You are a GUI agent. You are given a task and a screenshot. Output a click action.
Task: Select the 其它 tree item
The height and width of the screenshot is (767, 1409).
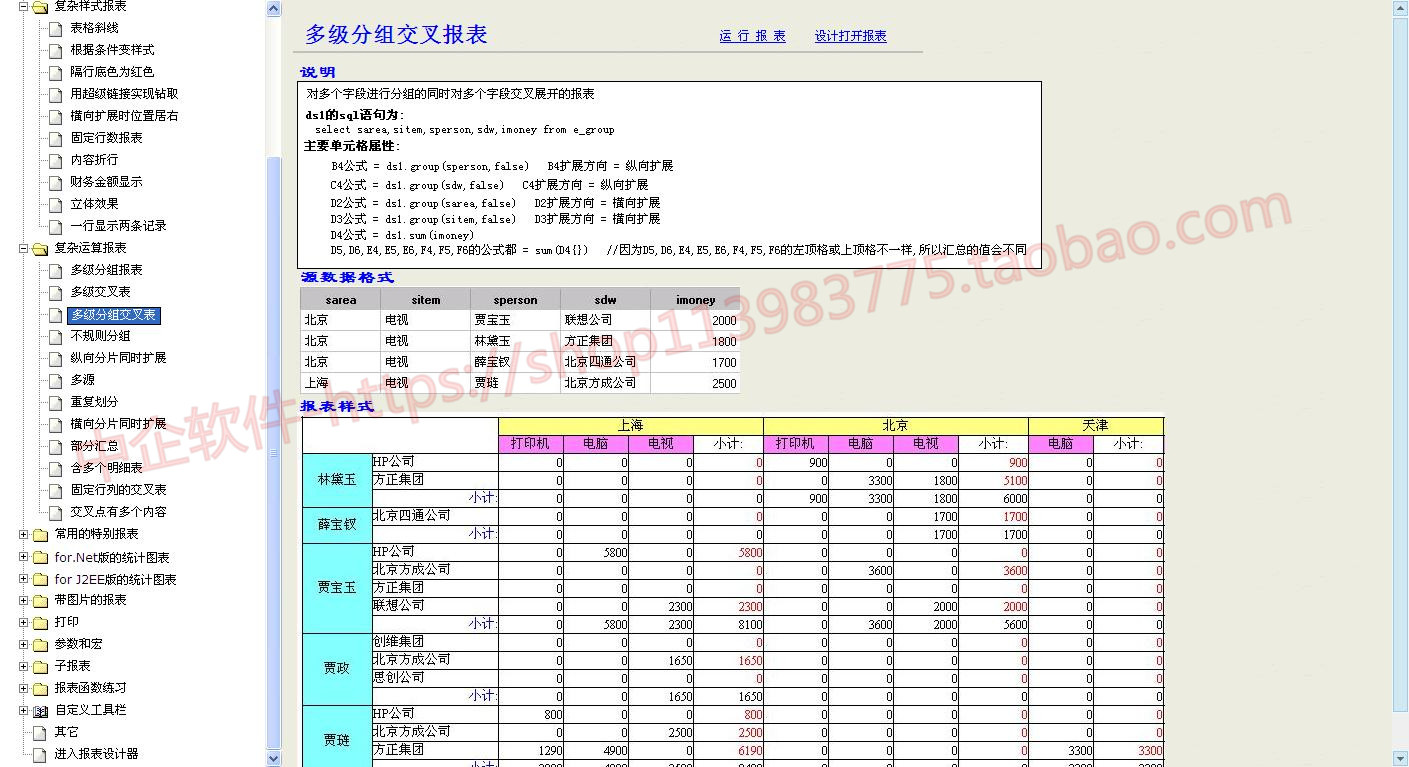(x=66, y=732)
